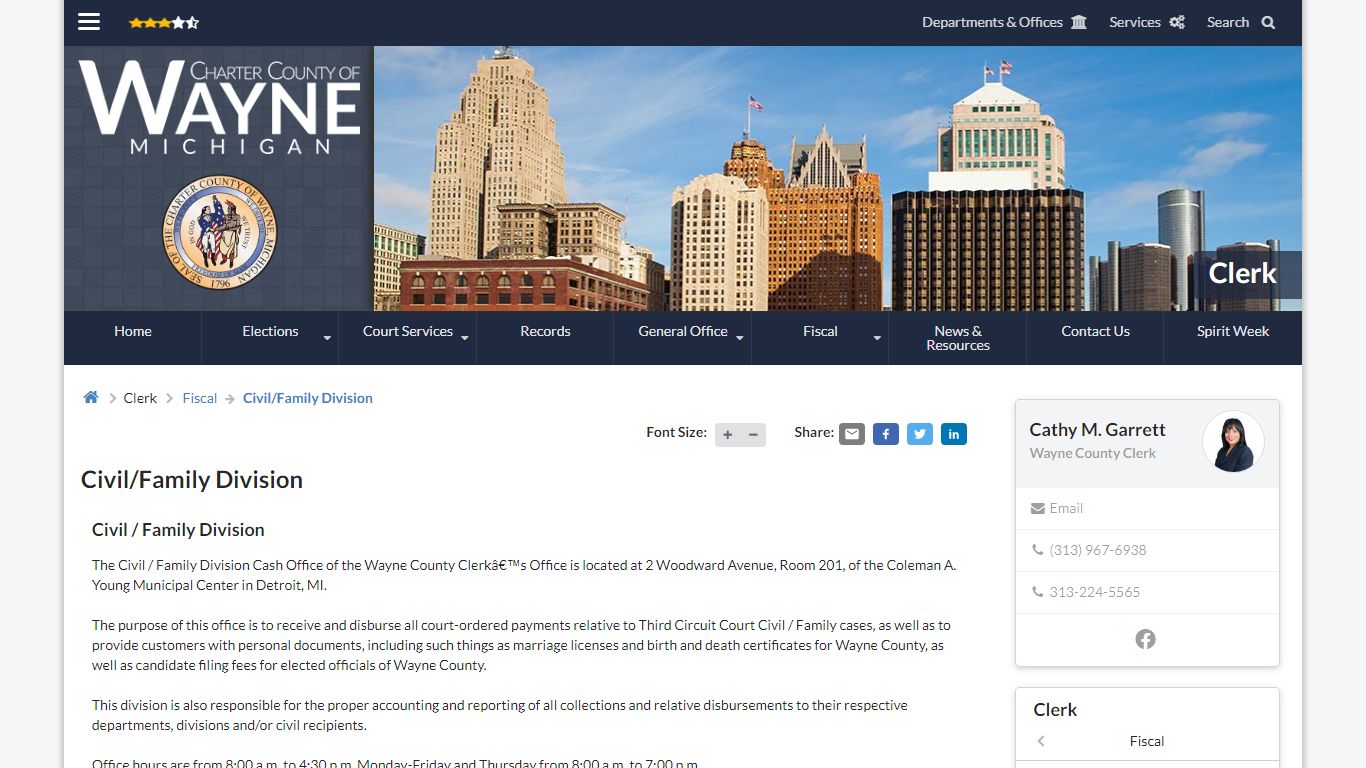Click the Wayne County seal emblem

click(x=219, y=233)
